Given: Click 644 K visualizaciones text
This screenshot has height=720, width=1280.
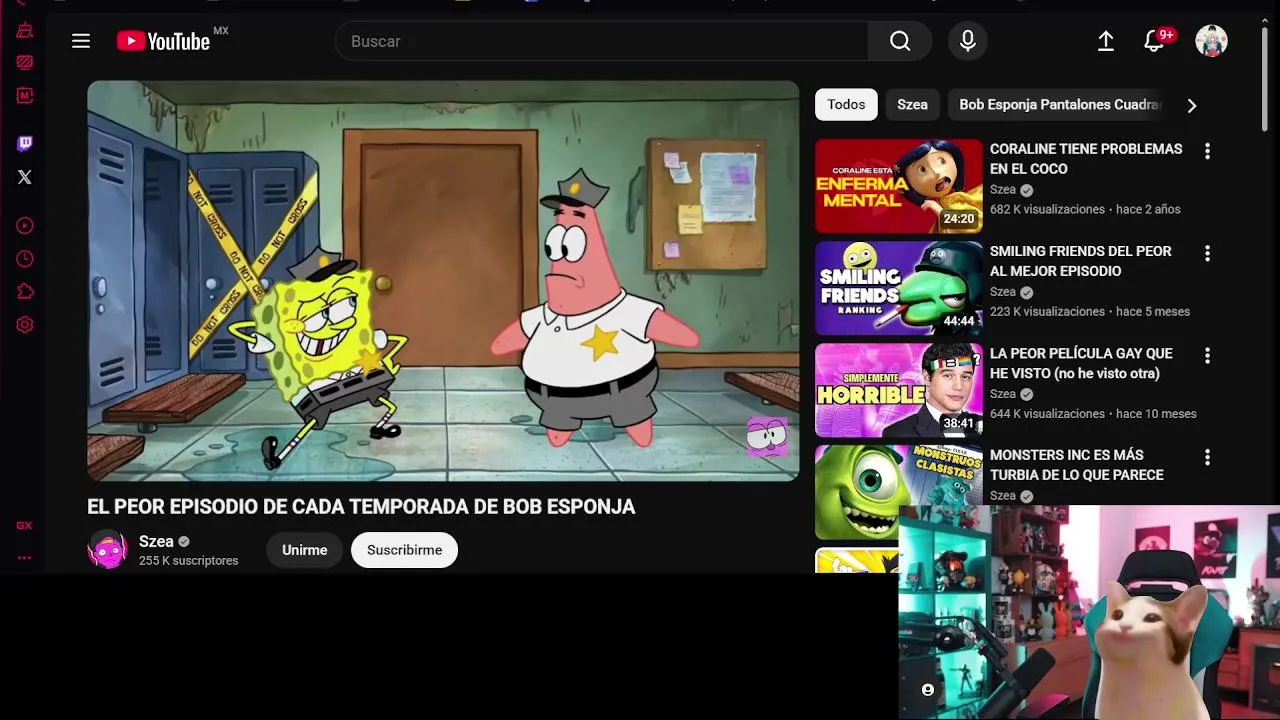Looking at the screenshot, I should pos(1047,413).
